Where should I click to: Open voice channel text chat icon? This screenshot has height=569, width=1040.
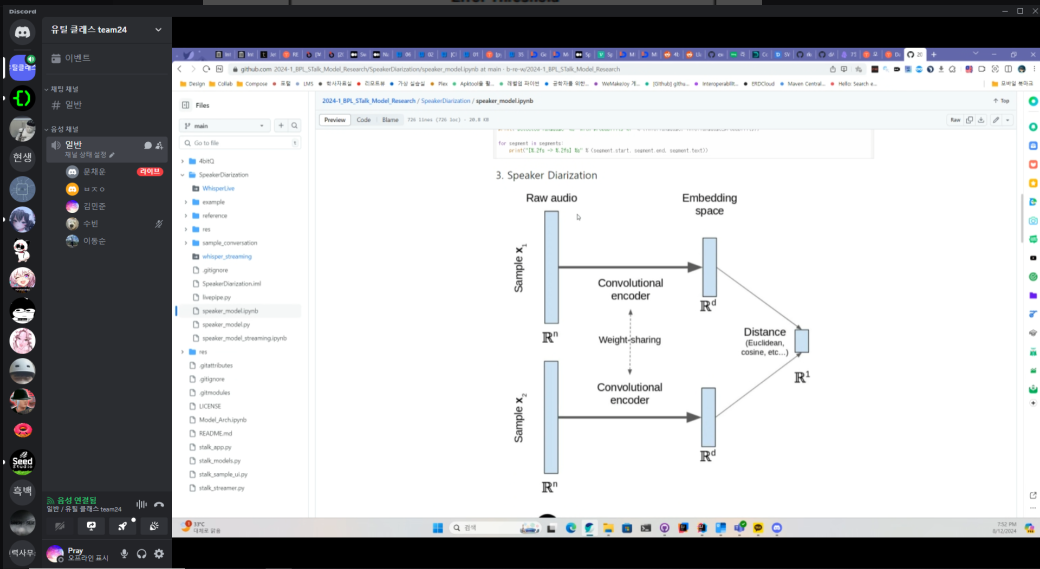coord(148,145)
